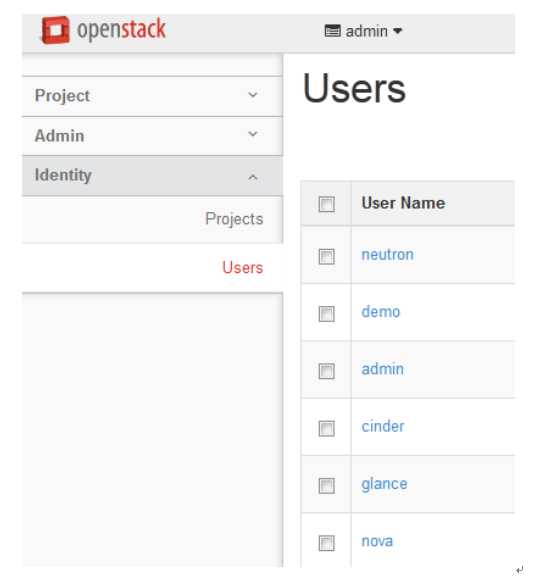Tick the admin user checkbox
Screen dimensions: 555x588
(326, 371)
